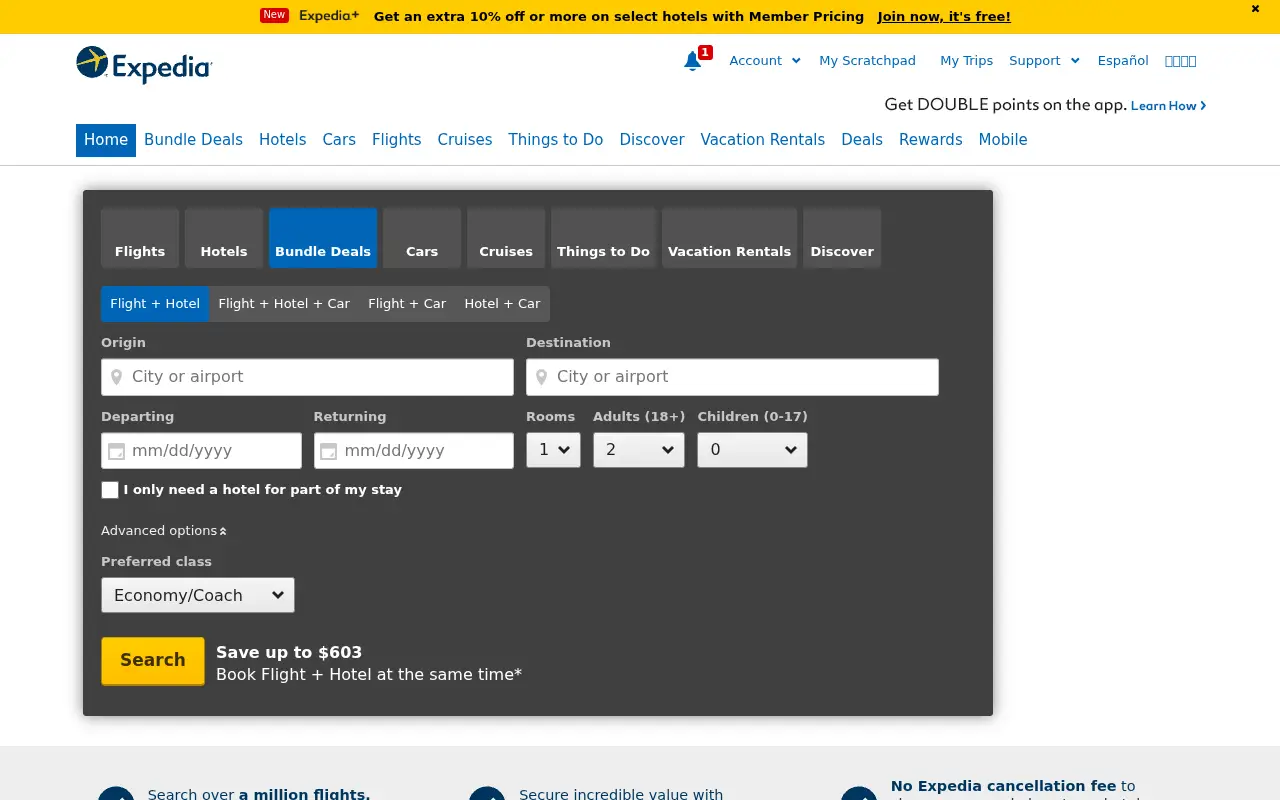The width and height of the screenshot is (1280, 800).
Task: Click the Returning calendar icon
Action: click(x=328, y=451)
